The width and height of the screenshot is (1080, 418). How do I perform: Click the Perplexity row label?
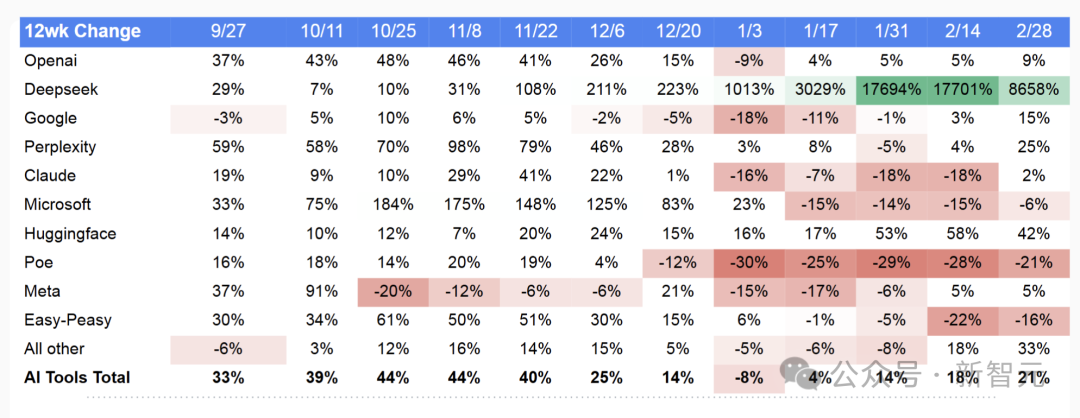[x=61, y=147]
